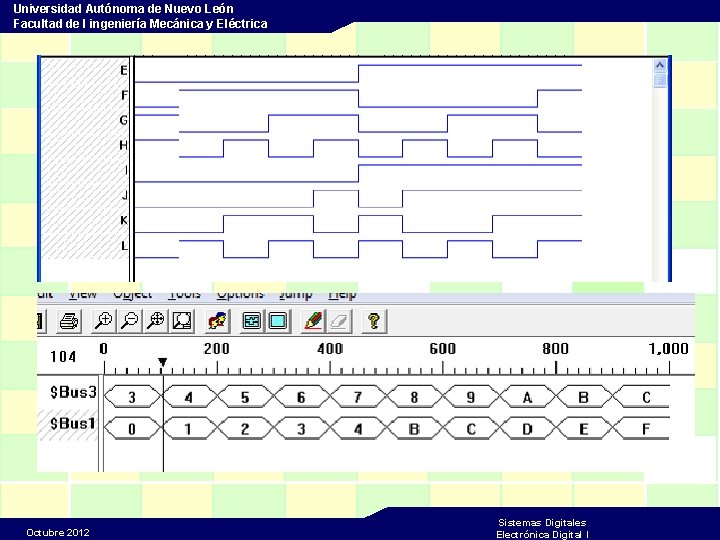Zoom out with the magnifier minus icon
Screen dimensions: 720x540
[x=129, y=321]
